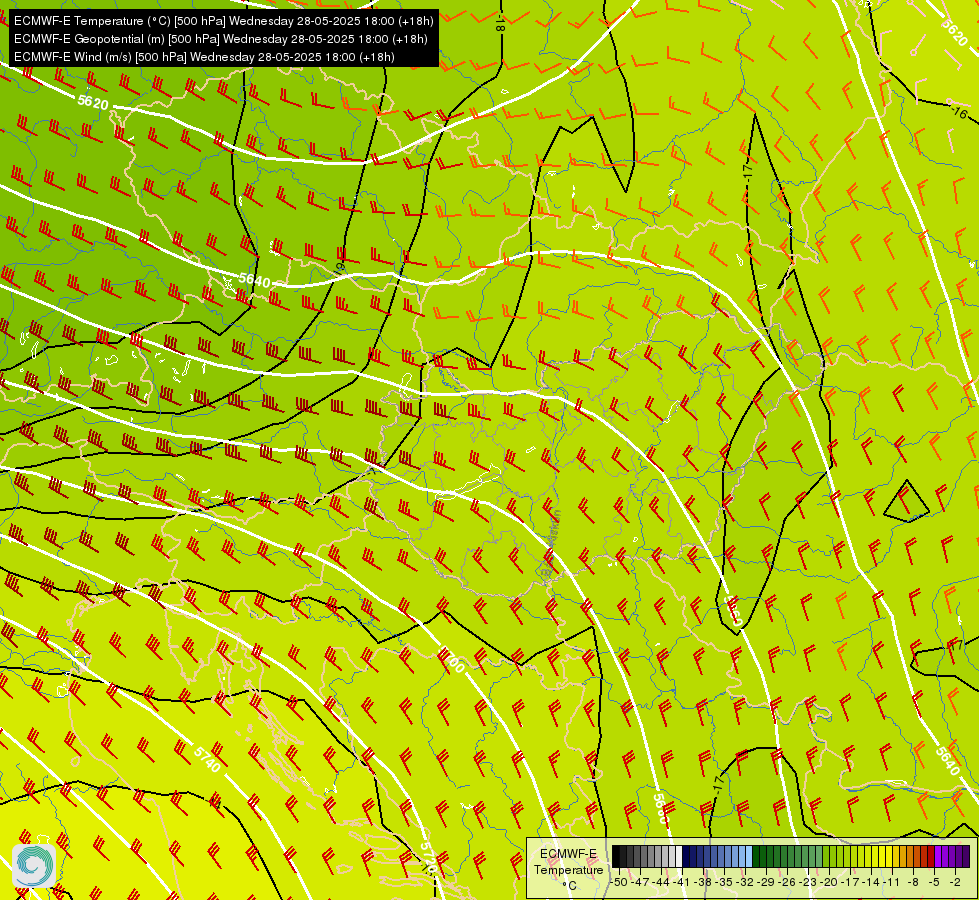The width and height of the screenshot is (979, 900).
Task: Click the 5720 geopotential contour label
Action: [x=428, y=857]
